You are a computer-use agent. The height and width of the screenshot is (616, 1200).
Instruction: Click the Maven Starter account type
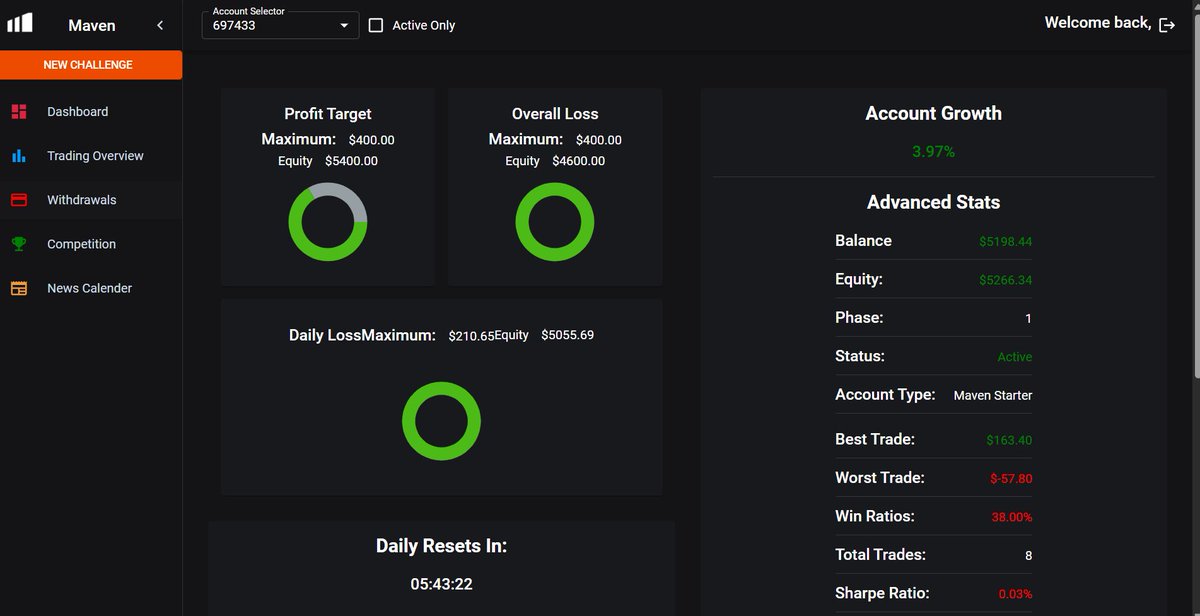coord(993,395)
